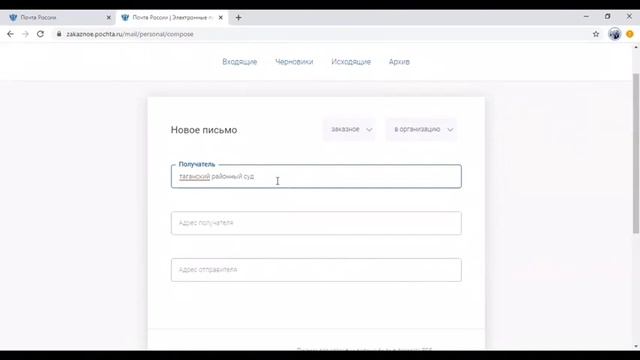
Task: Restore down the browser window
Action: pyautogui.click(x=607, y=17)
